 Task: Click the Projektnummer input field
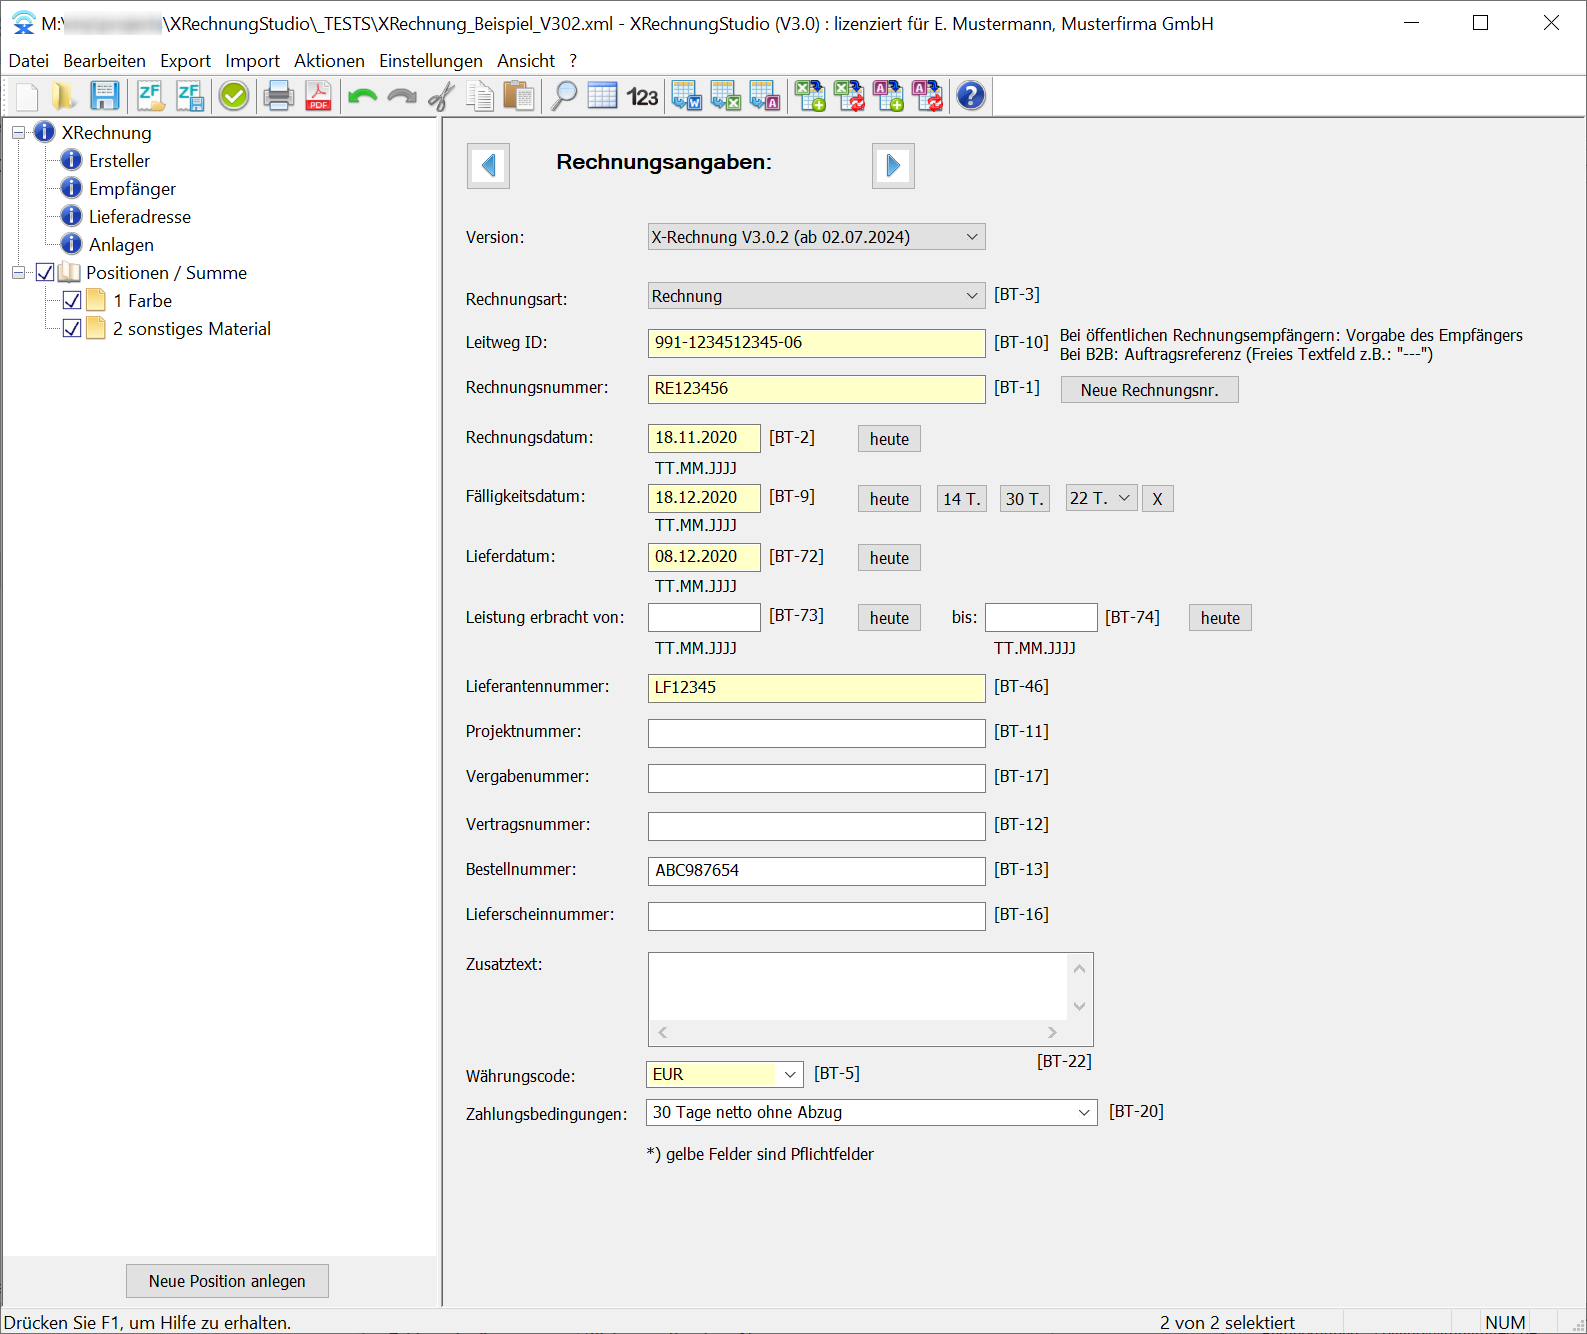coord(816,733)
